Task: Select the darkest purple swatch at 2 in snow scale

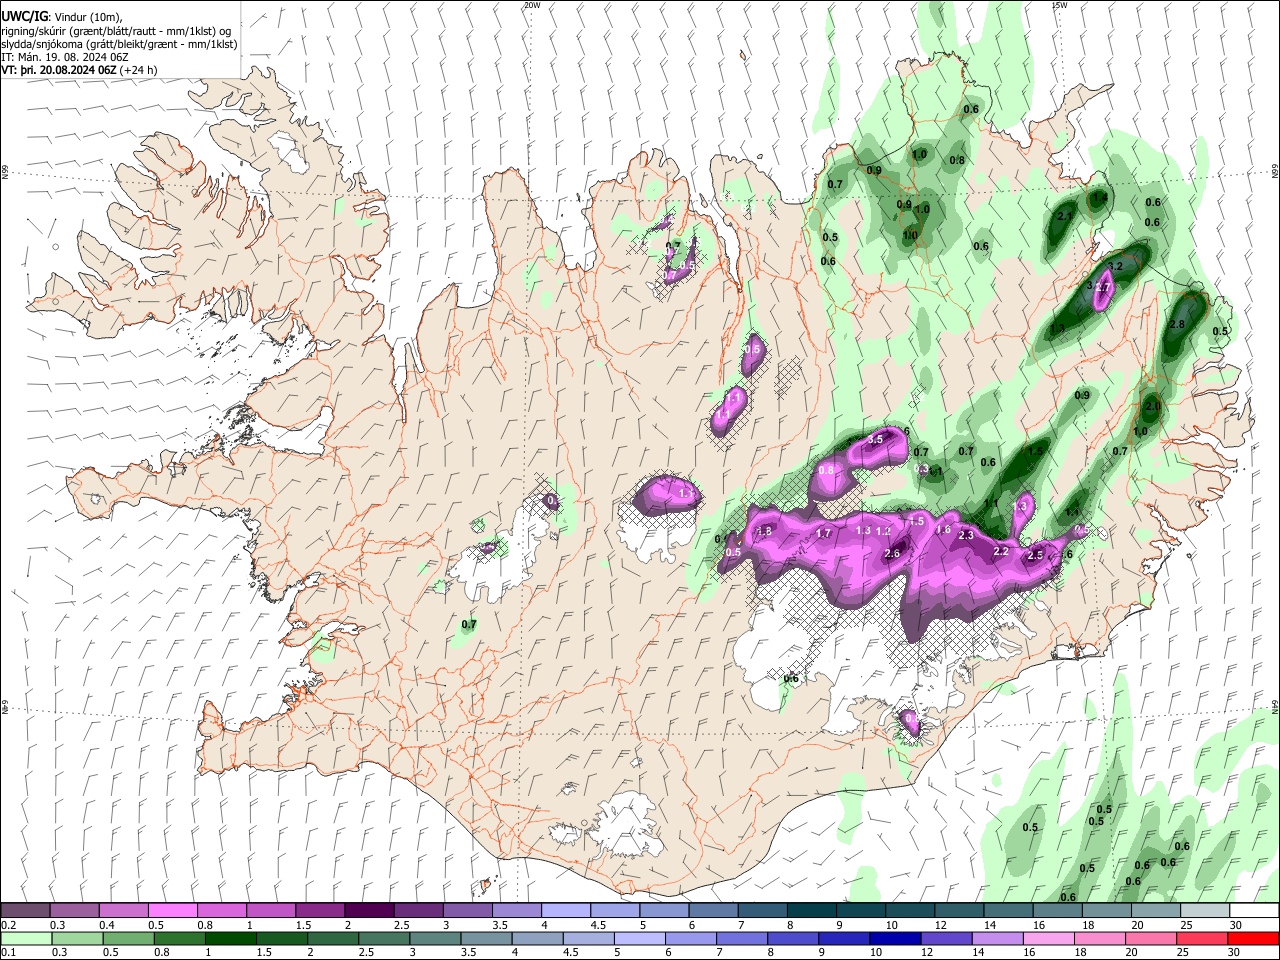Action: [x=369, y=910]
